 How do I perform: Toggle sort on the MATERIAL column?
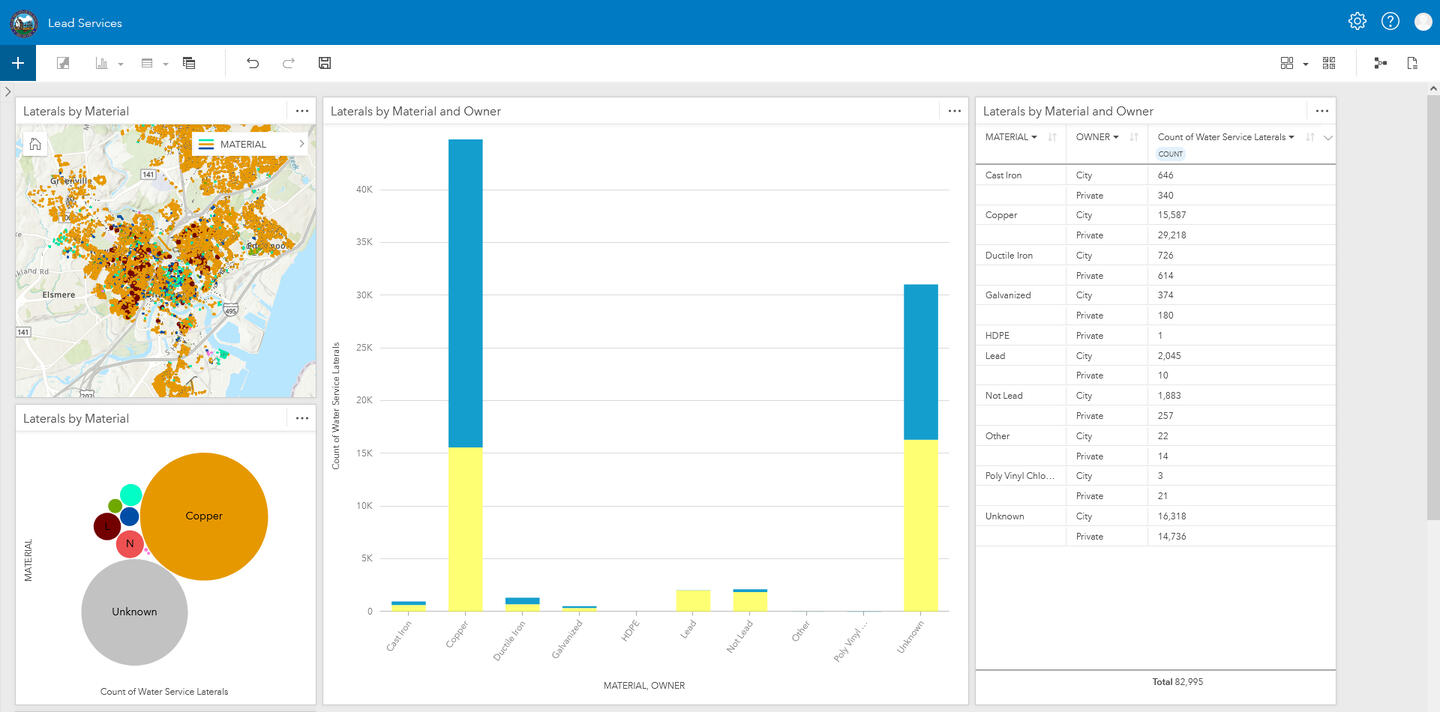[x=1051, y=137]
